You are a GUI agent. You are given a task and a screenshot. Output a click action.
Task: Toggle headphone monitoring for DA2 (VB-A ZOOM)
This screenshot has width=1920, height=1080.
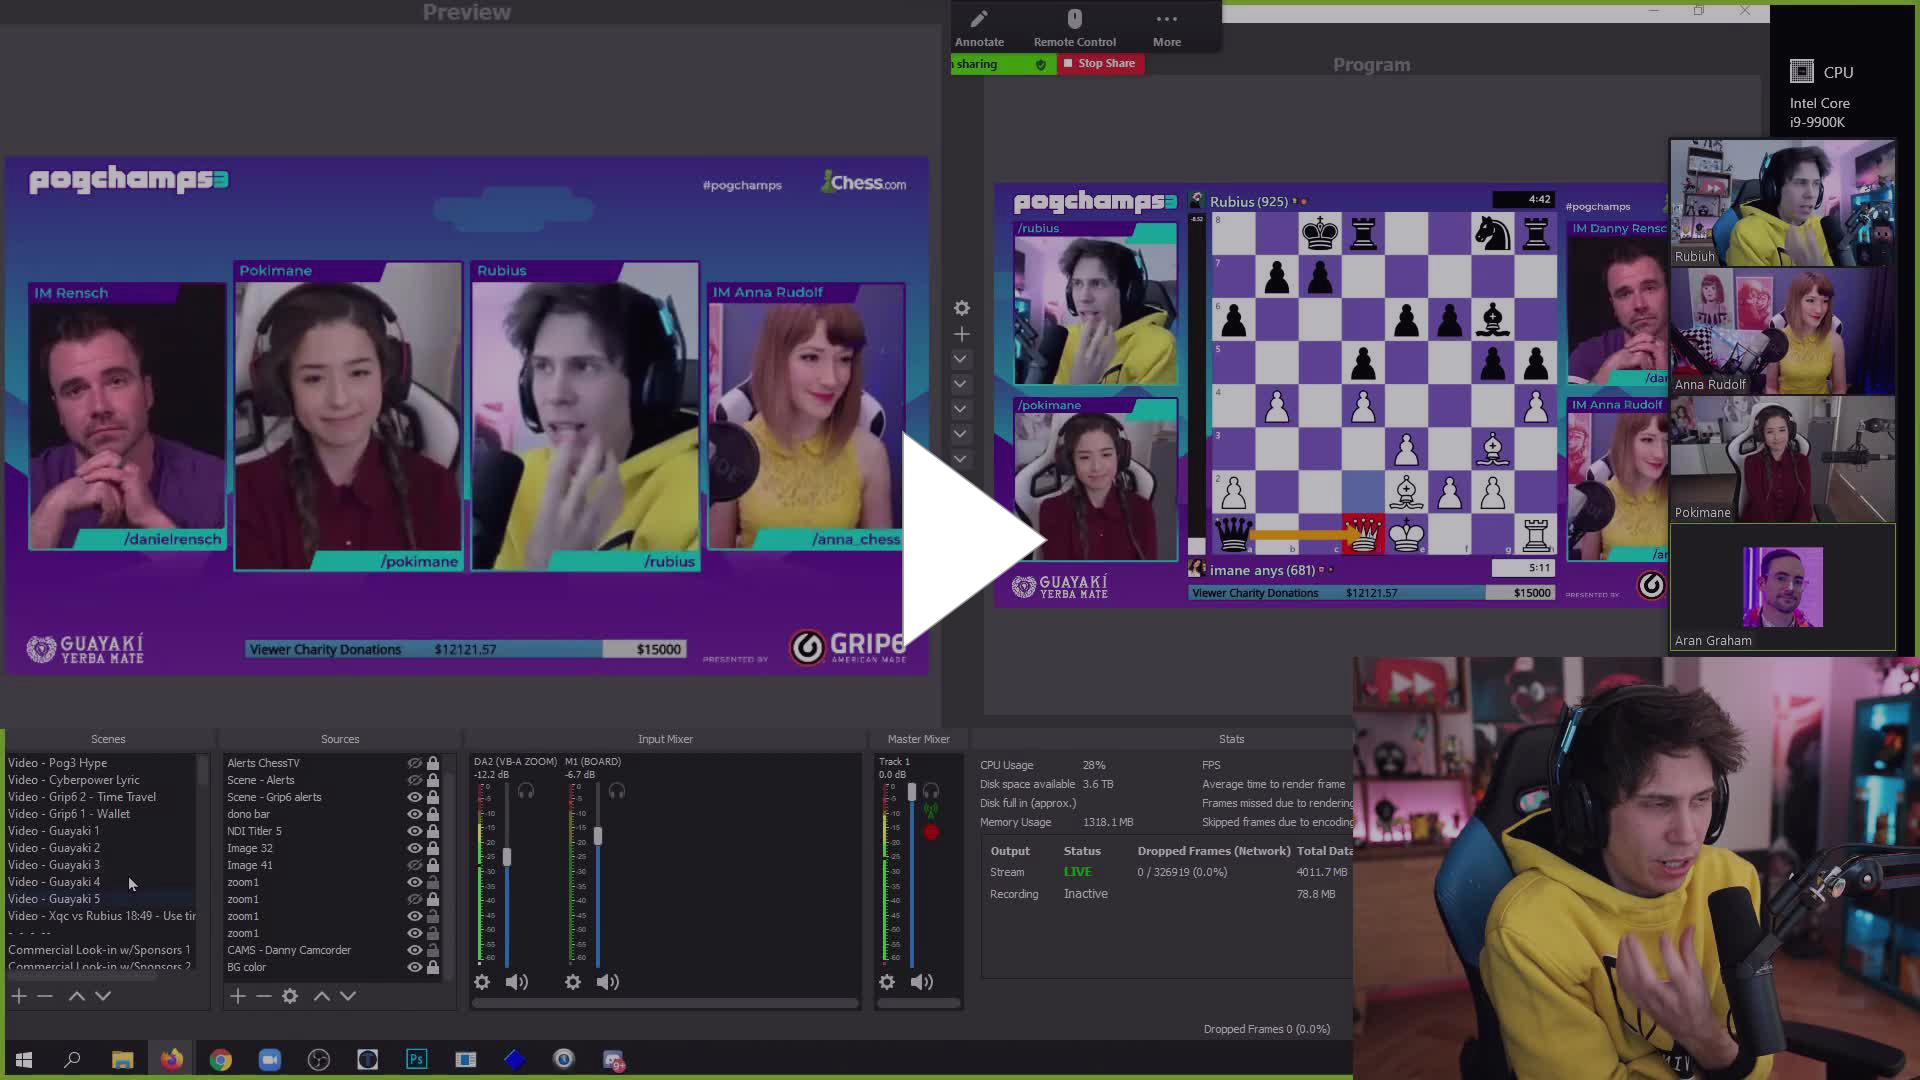click(x=526, y=791)
